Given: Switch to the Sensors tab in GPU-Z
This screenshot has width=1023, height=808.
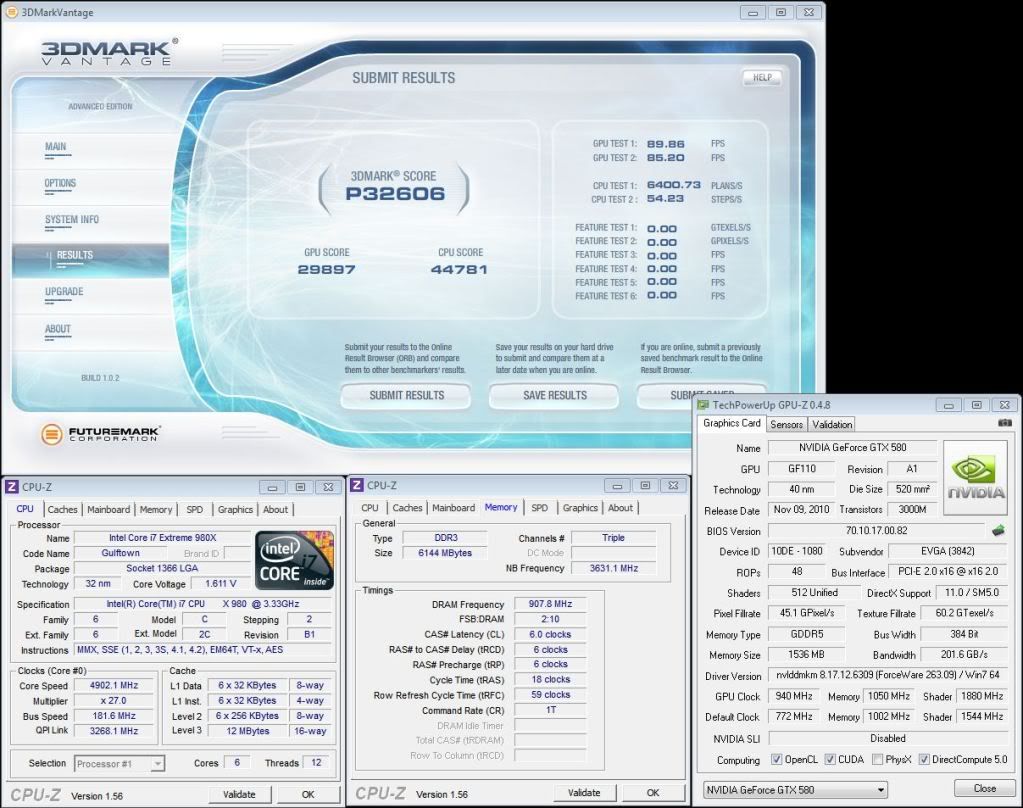Looking at the screenshot, I should point(786,424).
